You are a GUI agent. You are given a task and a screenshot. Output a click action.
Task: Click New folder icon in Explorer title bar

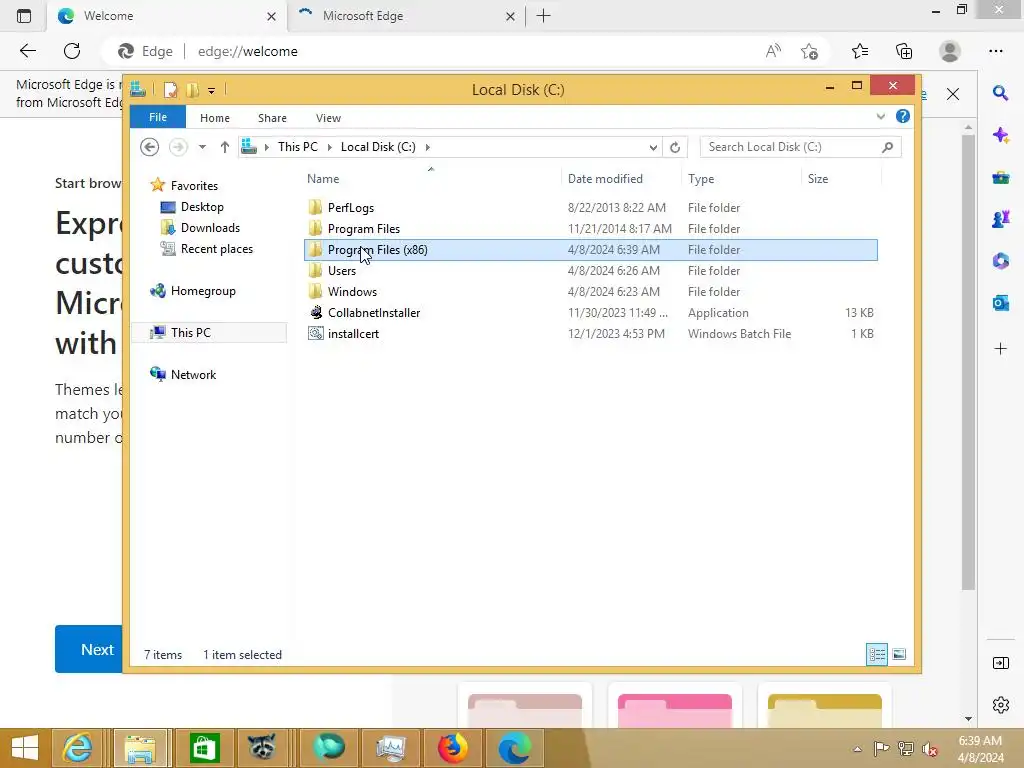[x=192, y=89]
